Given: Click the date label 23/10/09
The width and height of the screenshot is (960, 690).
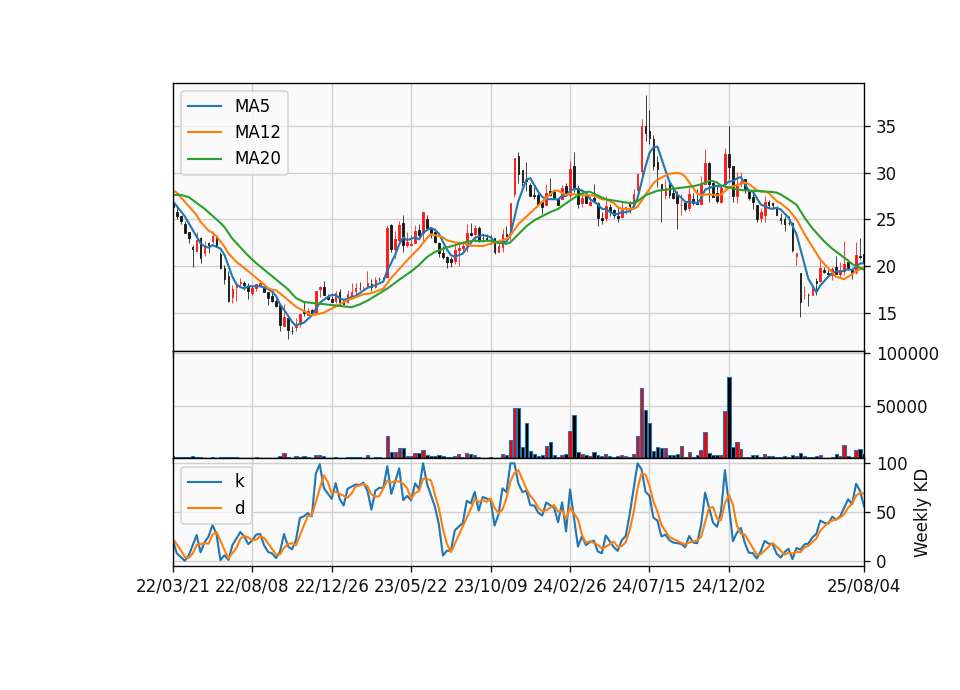Looking at the screenshot, I should pos(490,586).
